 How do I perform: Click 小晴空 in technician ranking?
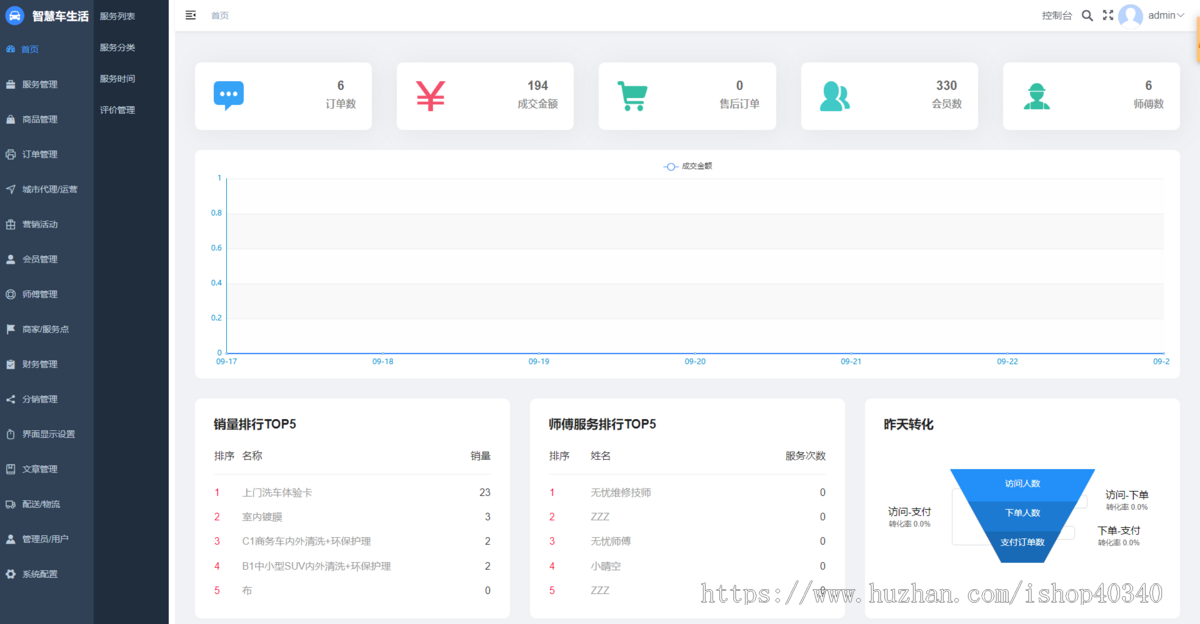coord(607,566)
